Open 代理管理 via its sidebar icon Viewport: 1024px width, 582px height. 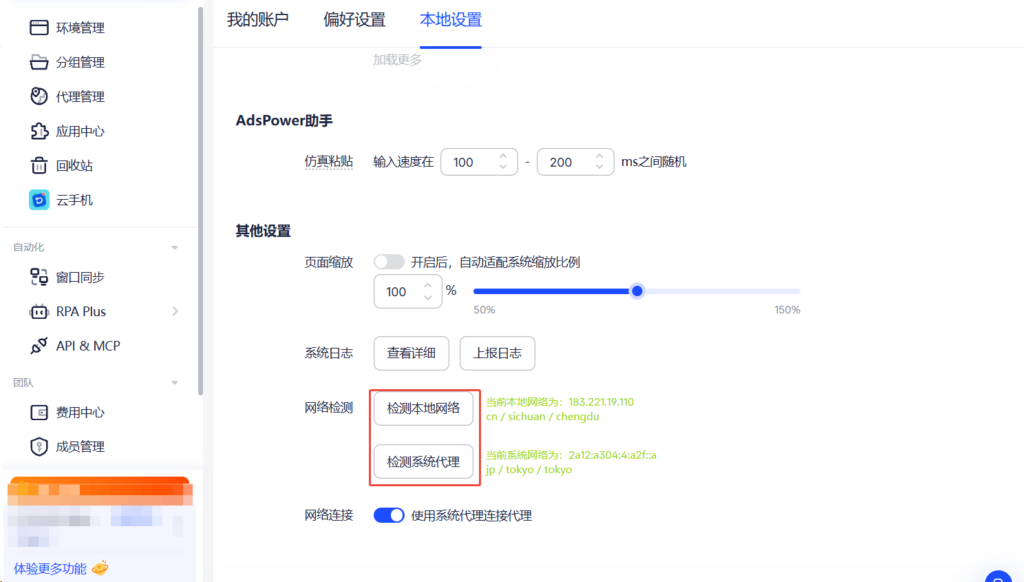coord(39,97)
